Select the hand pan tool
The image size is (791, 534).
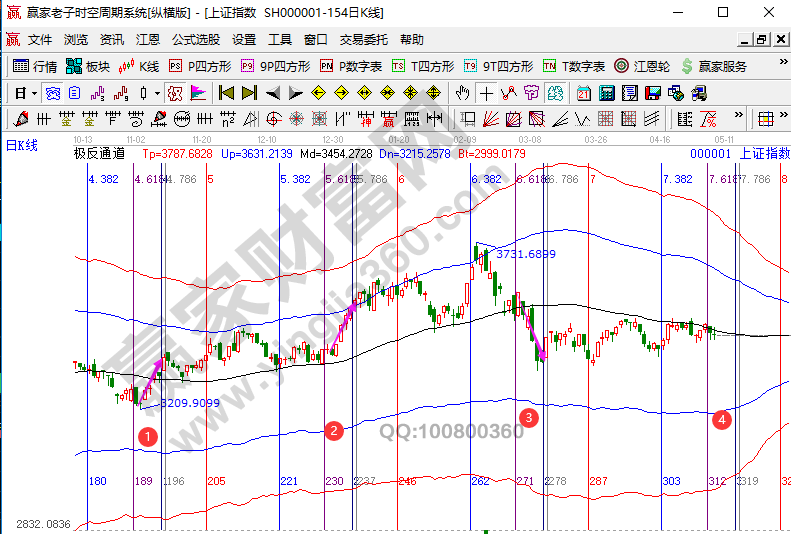pyautogui.click(x=462, y=93)
